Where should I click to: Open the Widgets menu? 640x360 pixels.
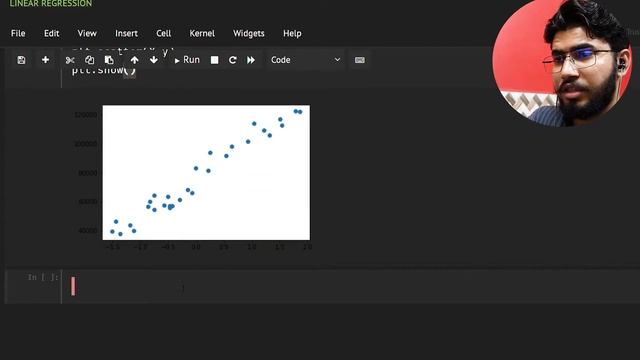tap(249, 33)
